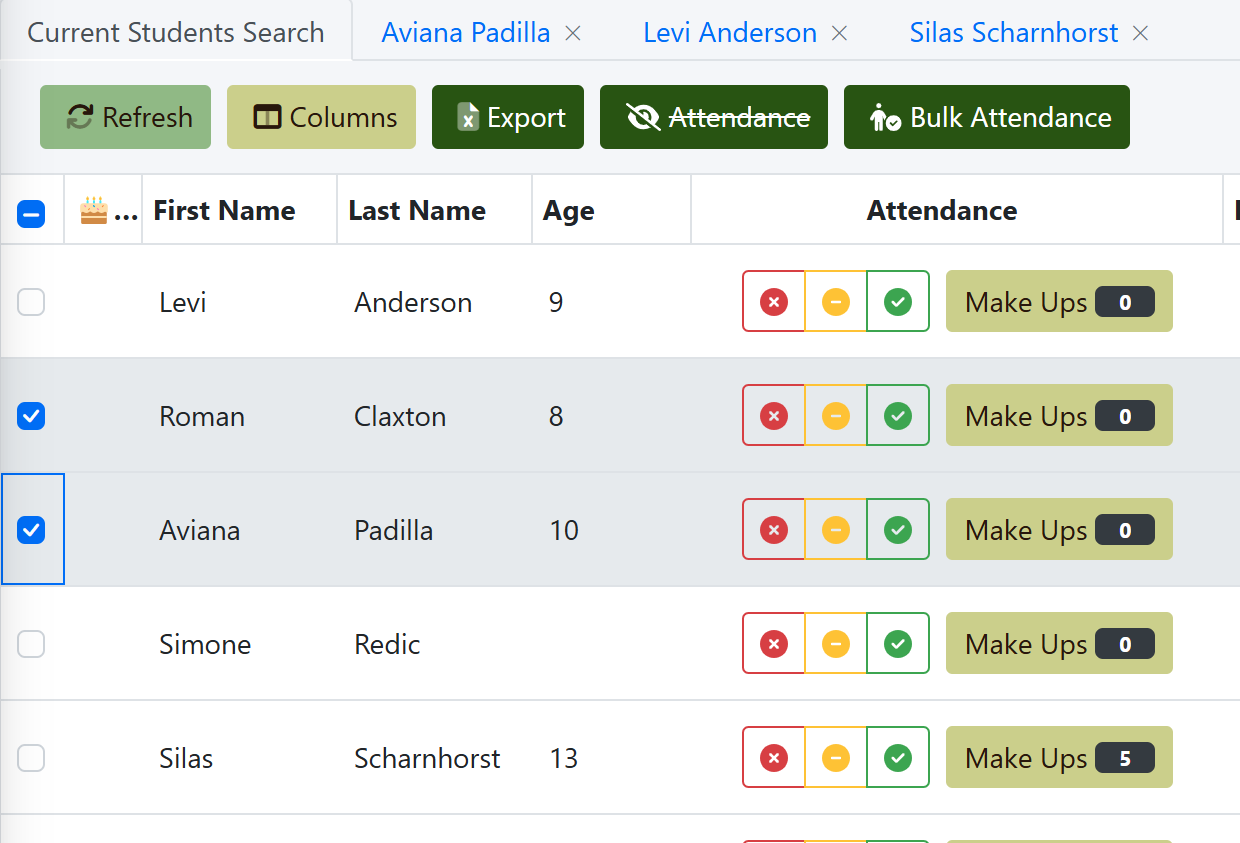1240x843 pixels.
Task: Export the student list
Action: click(507, 117)
